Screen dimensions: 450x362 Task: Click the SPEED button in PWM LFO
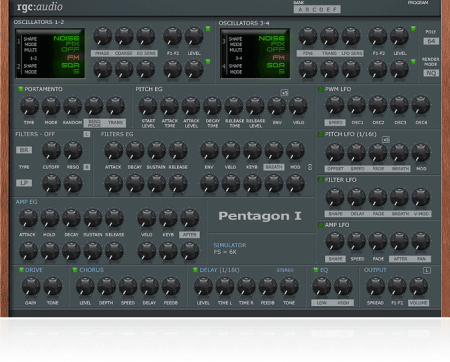(335, 123)
